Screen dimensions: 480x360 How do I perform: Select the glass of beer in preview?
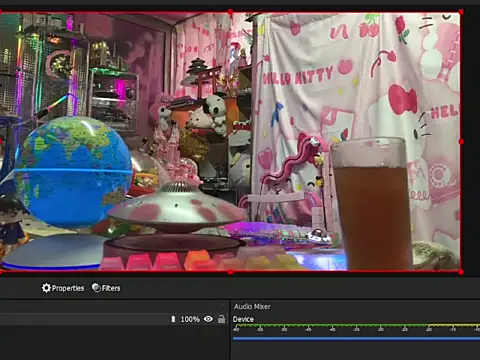point(371,203)
